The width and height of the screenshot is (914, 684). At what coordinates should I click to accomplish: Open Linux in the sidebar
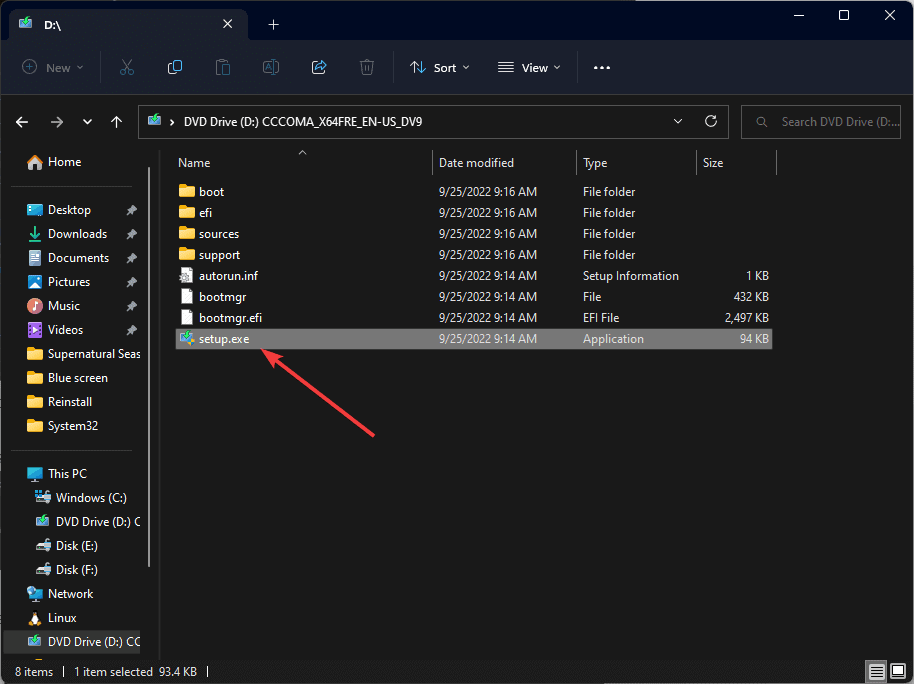(52, 618)
